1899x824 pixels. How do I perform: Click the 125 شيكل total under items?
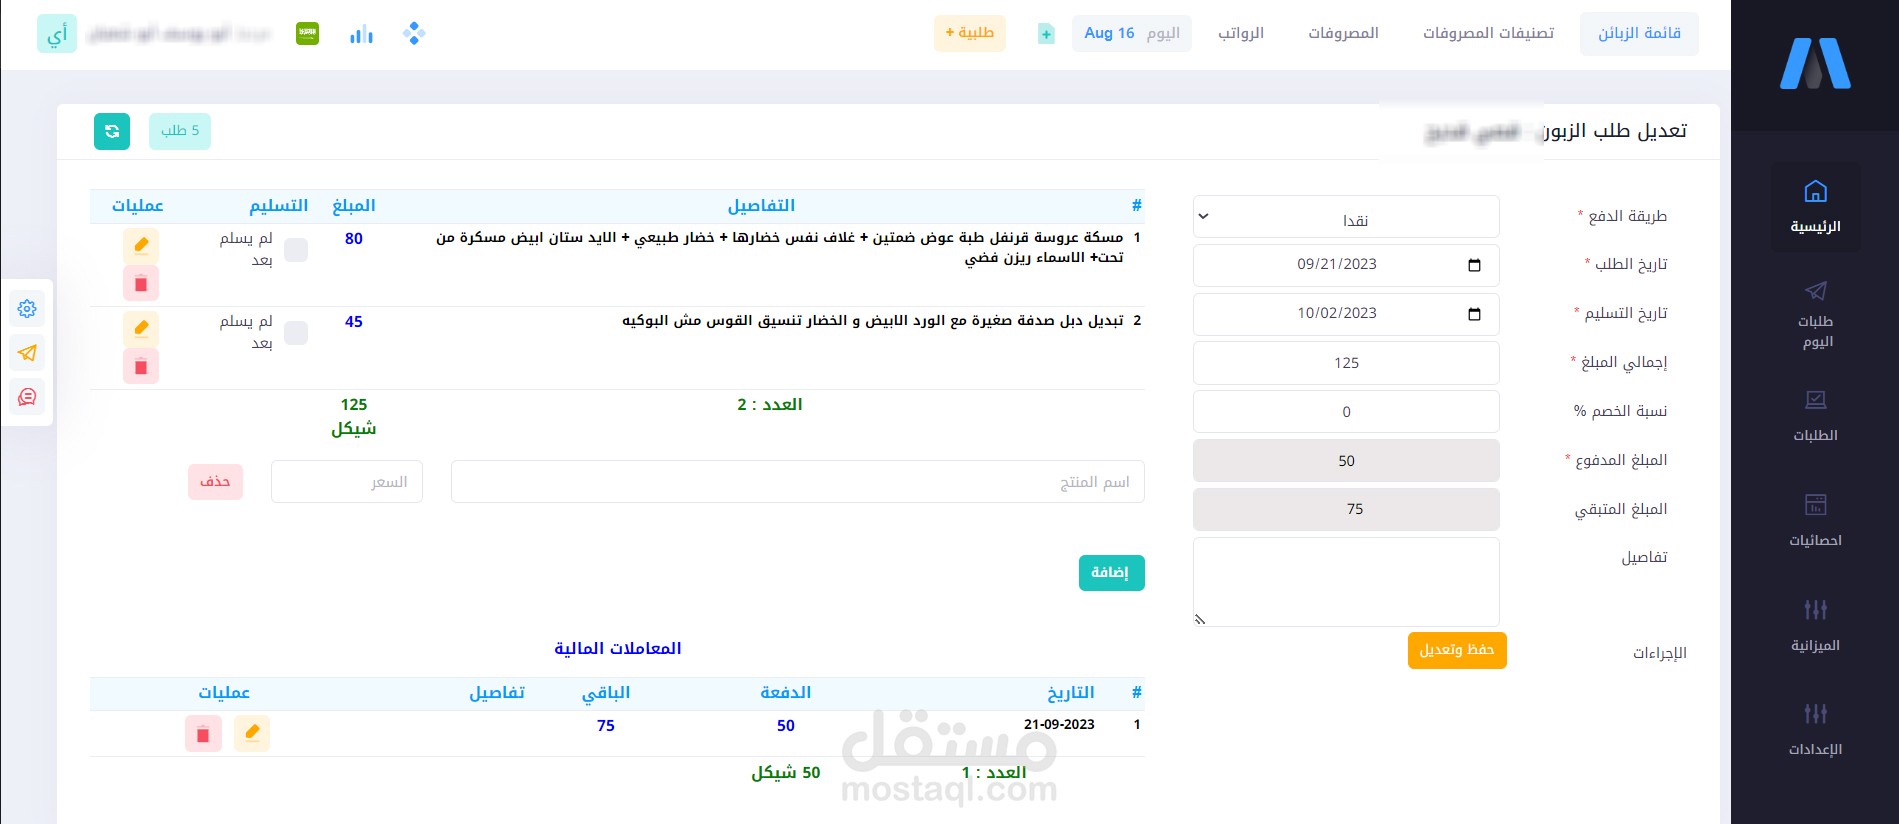pyautogui.click(x=354, y=417)
